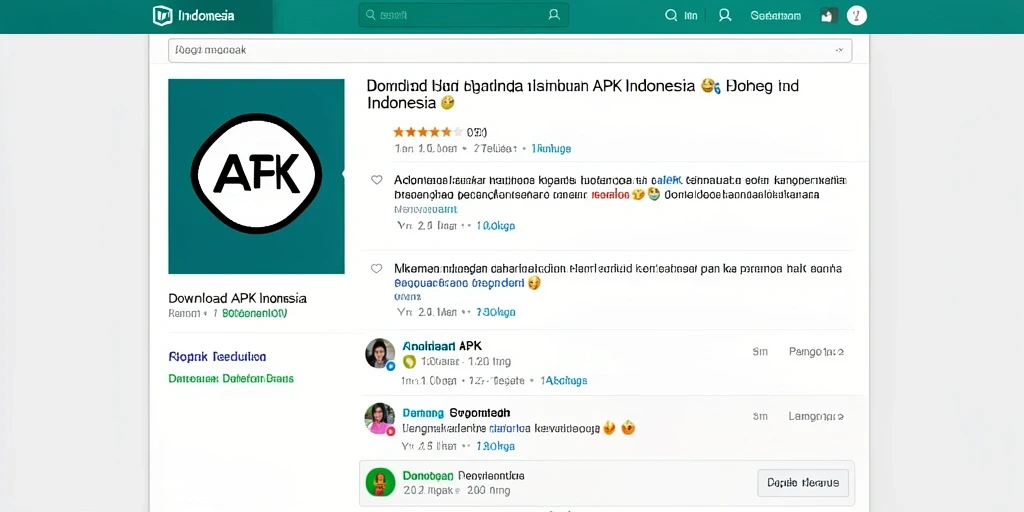The width and height of the screenshot is (1024, 512).
Task: Focus the header search input field
Action: pyautogui.click(x=464, y=15)
